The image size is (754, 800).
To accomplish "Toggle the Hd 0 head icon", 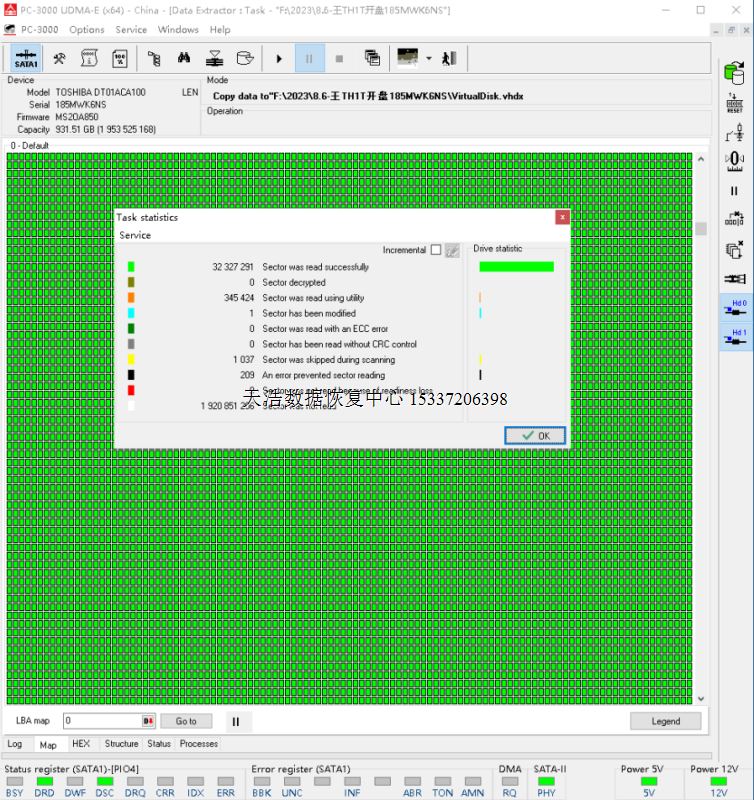I will coord(735,309).
